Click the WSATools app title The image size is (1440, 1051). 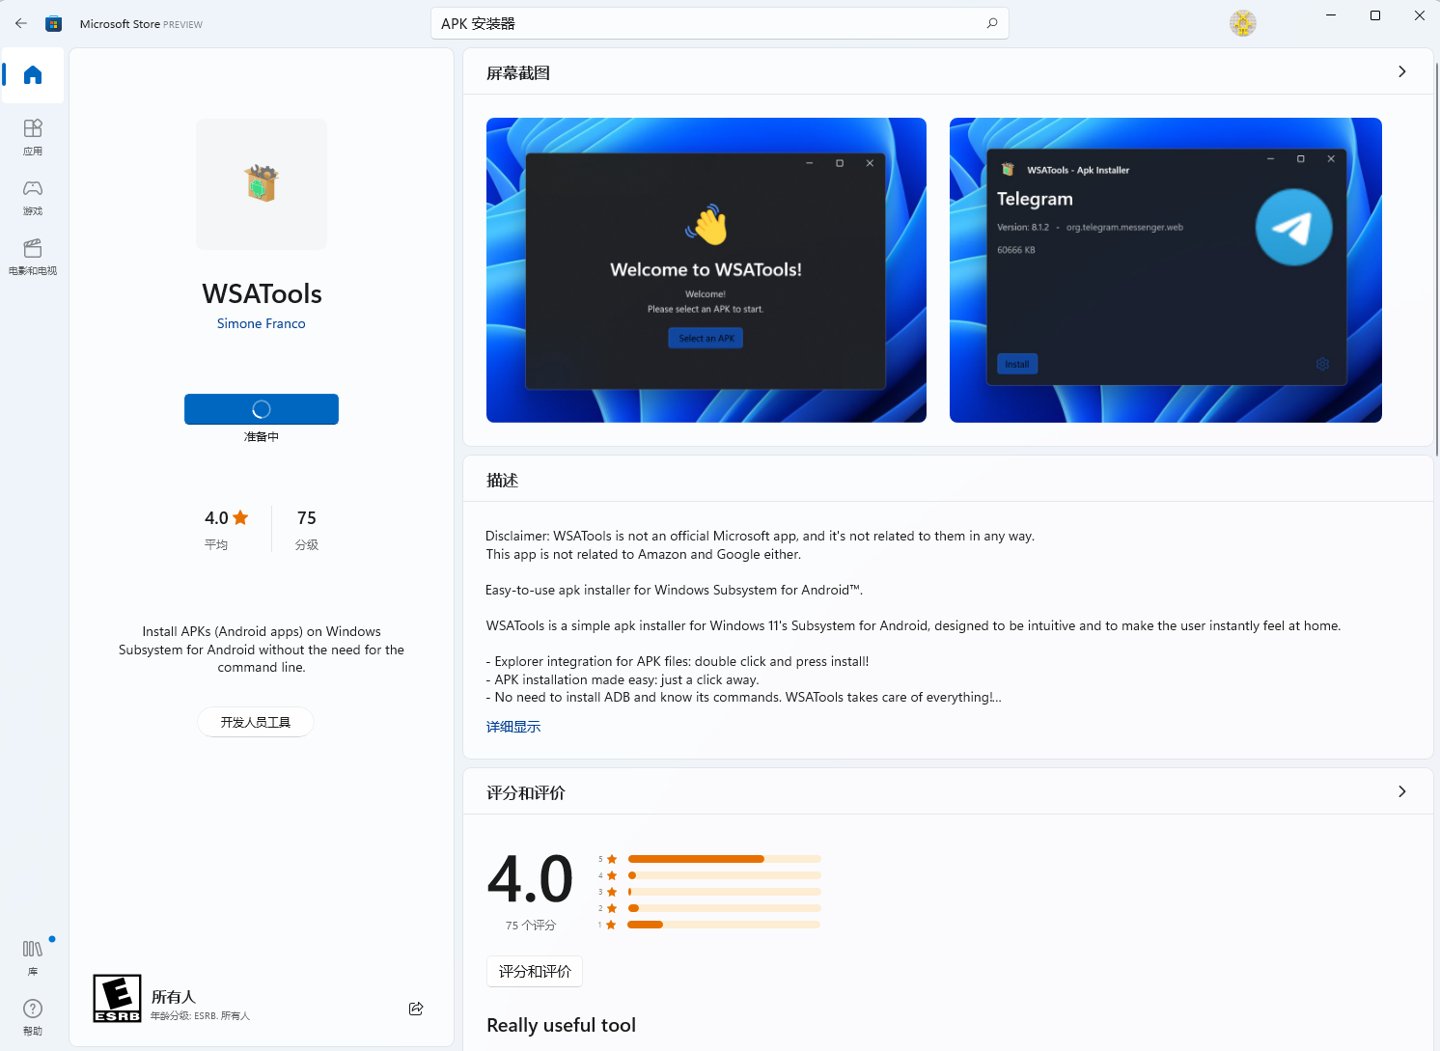point(262,294)
